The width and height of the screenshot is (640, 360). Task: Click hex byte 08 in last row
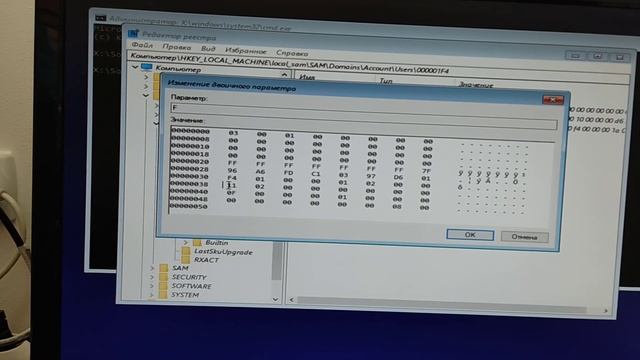pos(397,207)
